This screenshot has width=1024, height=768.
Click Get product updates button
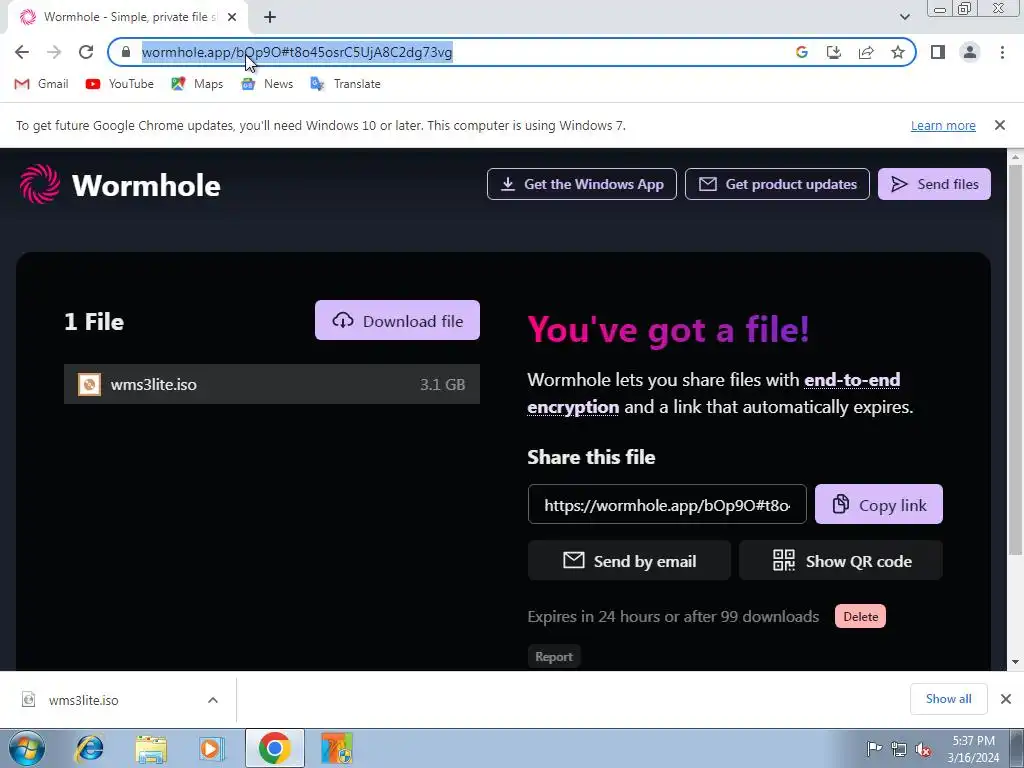click(x=777, y=184)
